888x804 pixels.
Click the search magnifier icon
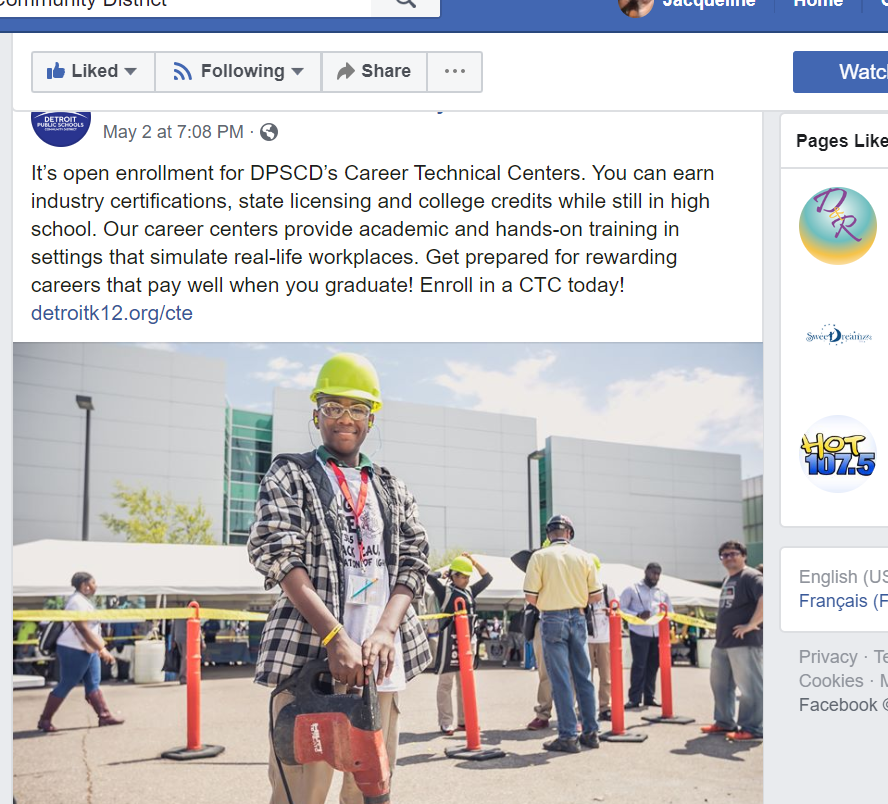coord(405,3)
